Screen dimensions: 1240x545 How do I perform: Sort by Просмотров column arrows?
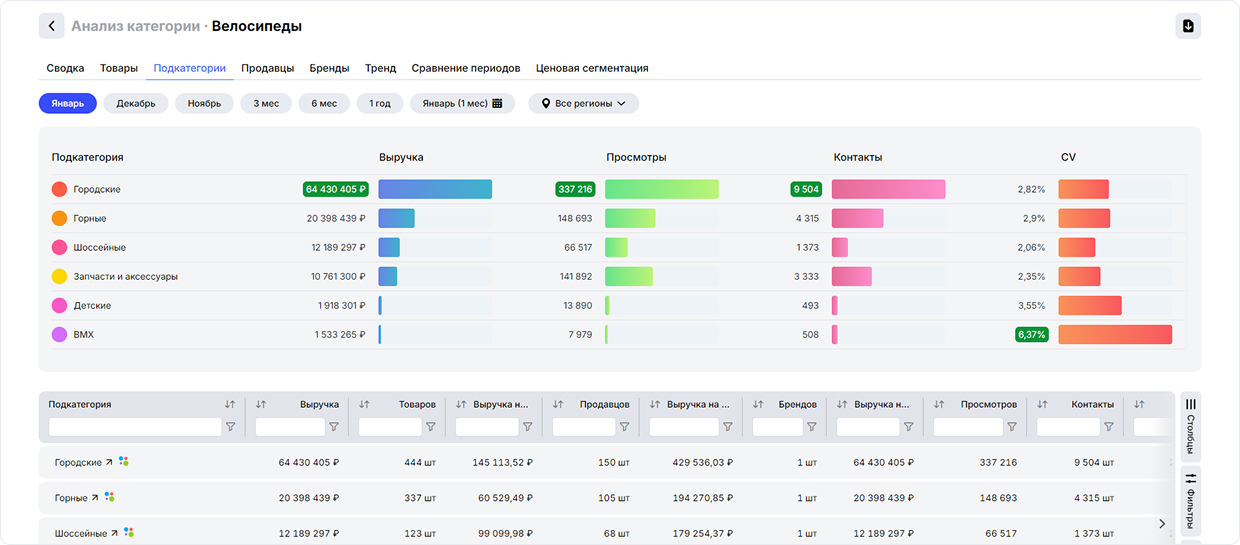coord(939,405)
